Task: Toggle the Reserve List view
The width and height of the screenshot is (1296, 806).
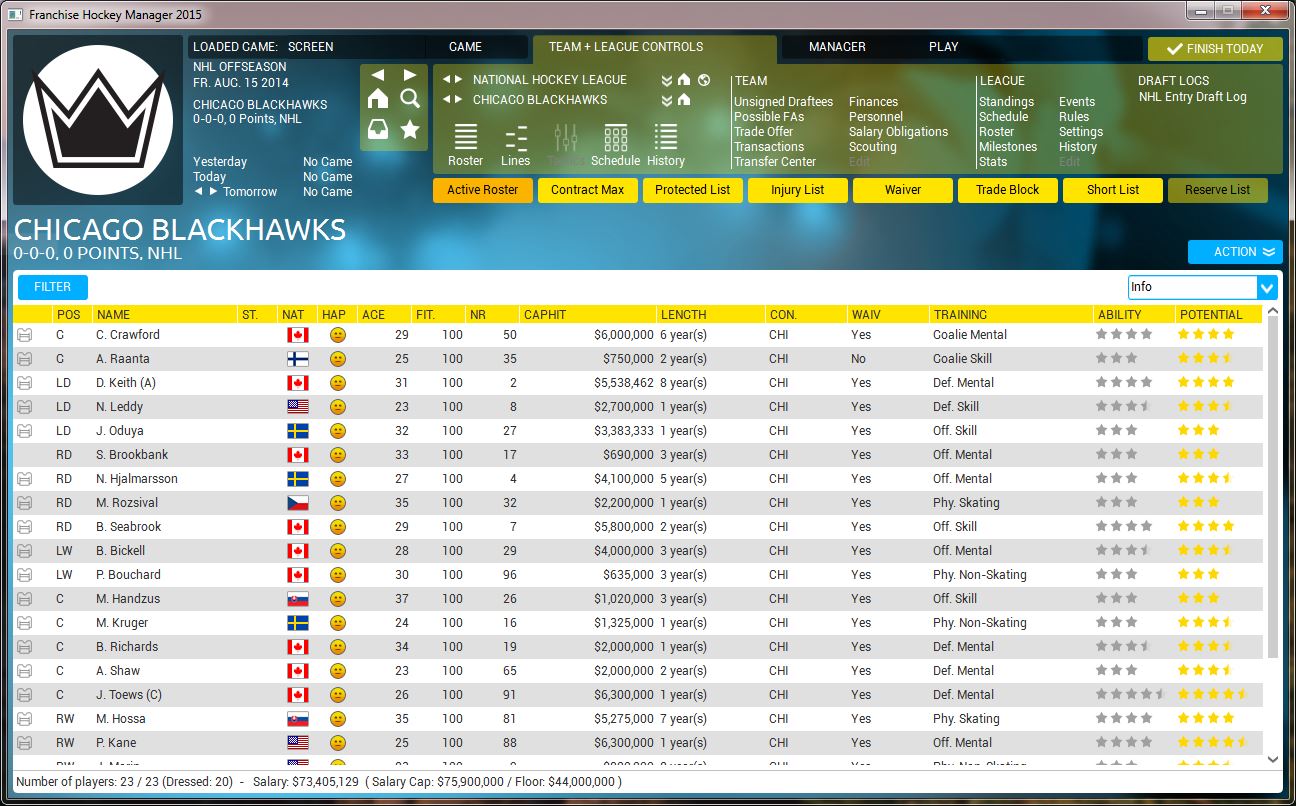Action: [x=1217, y=190]
